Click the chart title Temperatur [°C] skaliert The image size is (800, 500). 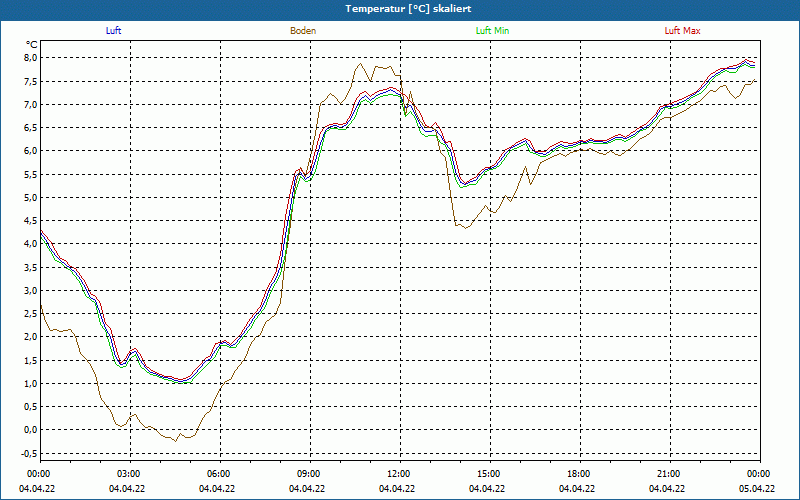[408, 9]
